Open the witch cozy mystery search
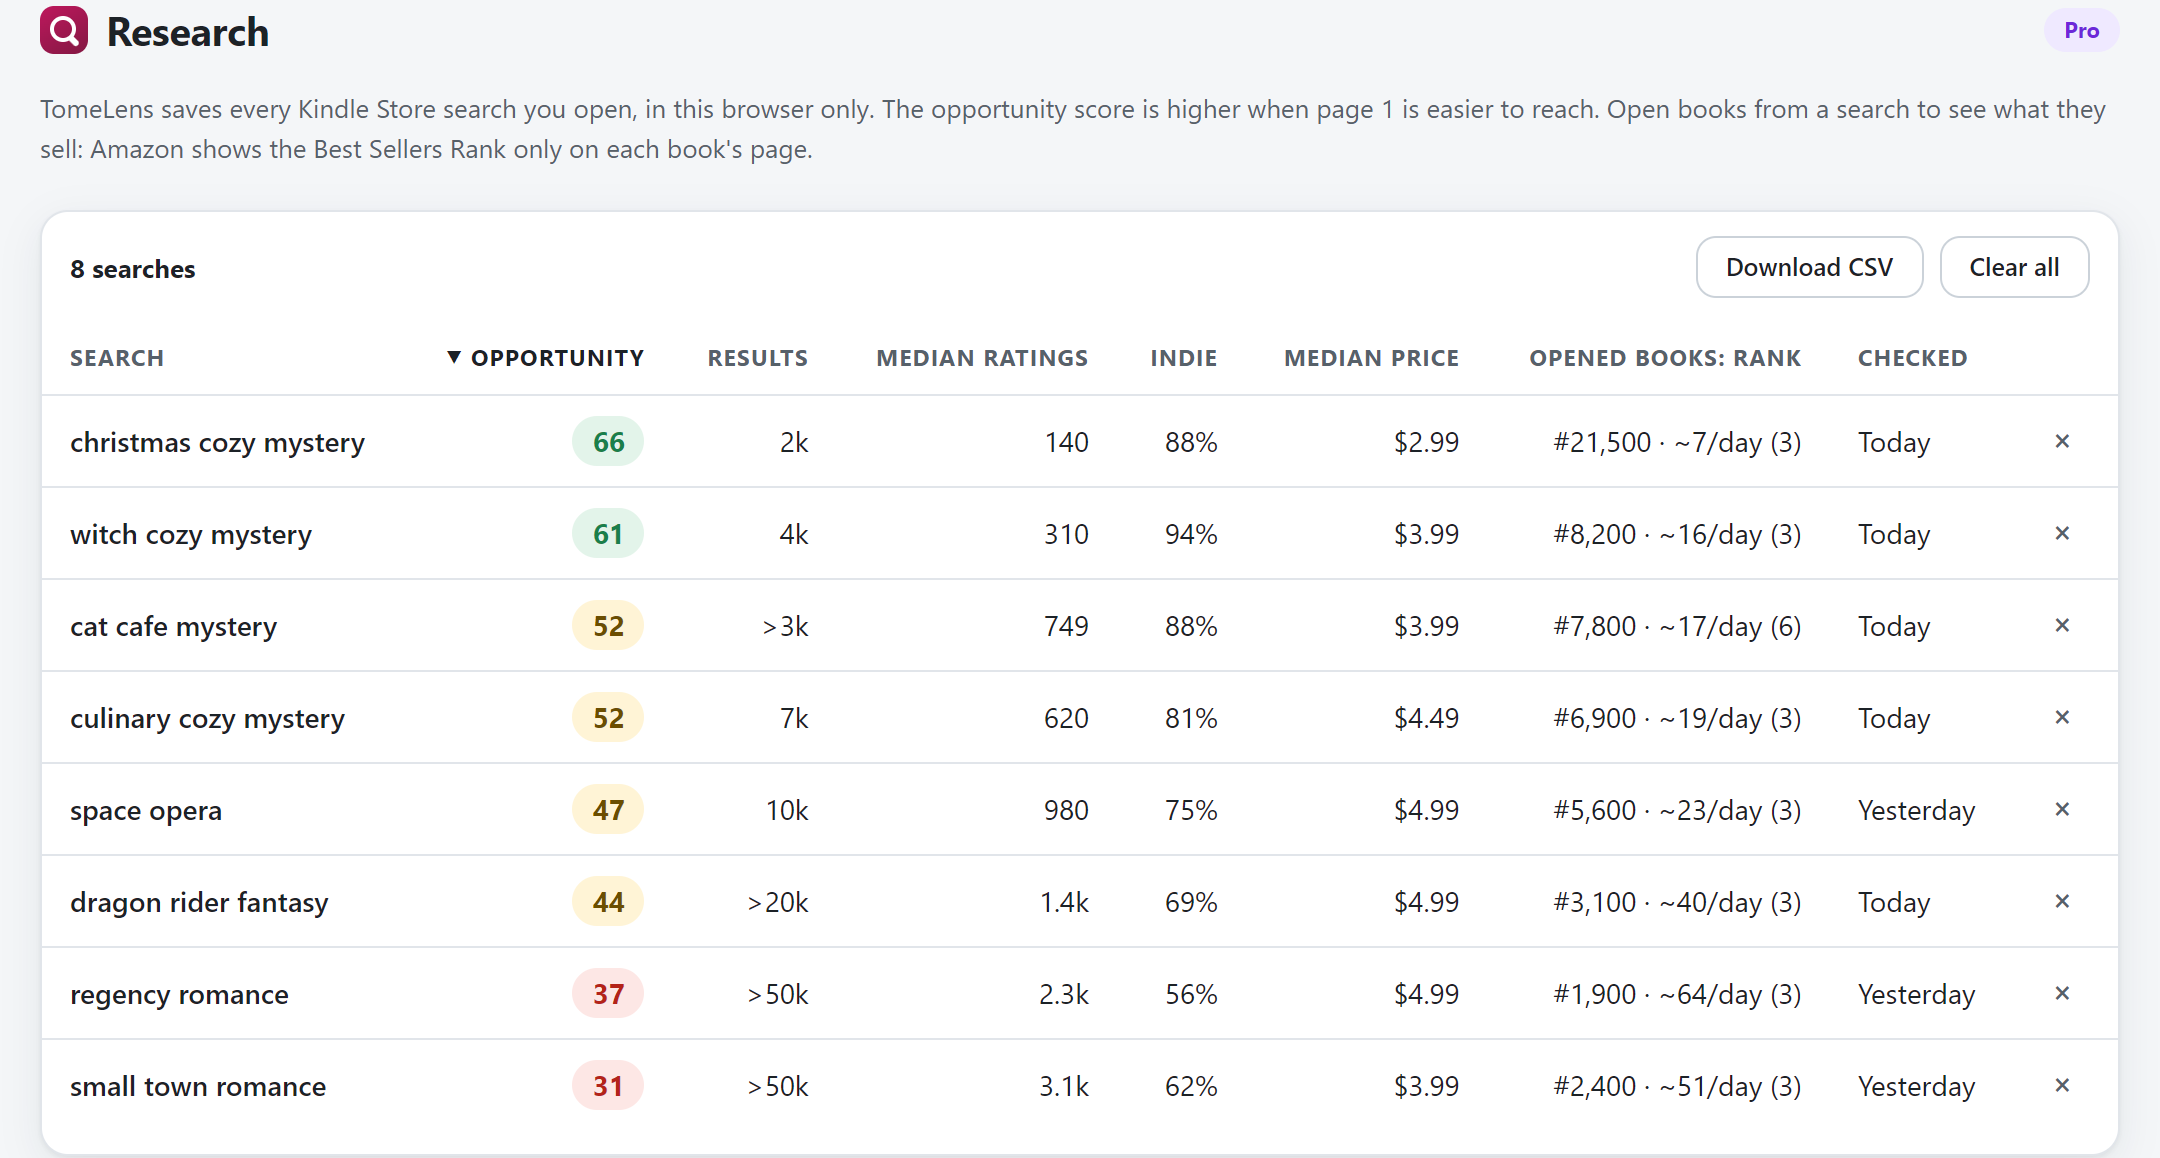The image size is (2160, 1158). pyautogui.click(x=191, y=534)
